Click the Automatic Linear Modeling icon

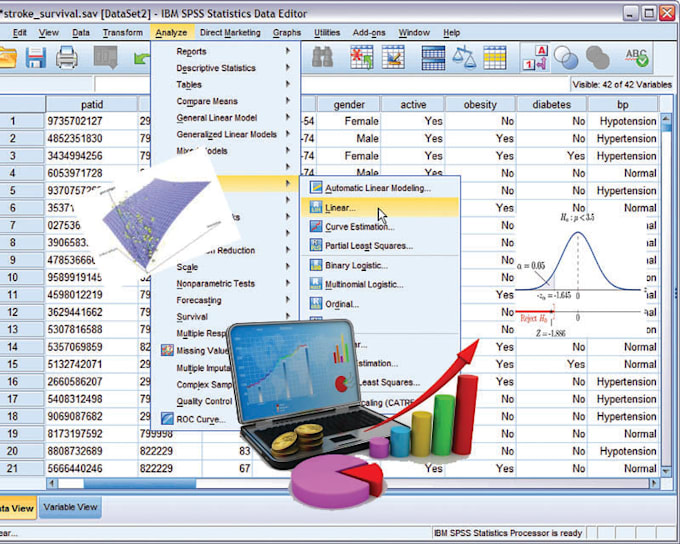316,188
